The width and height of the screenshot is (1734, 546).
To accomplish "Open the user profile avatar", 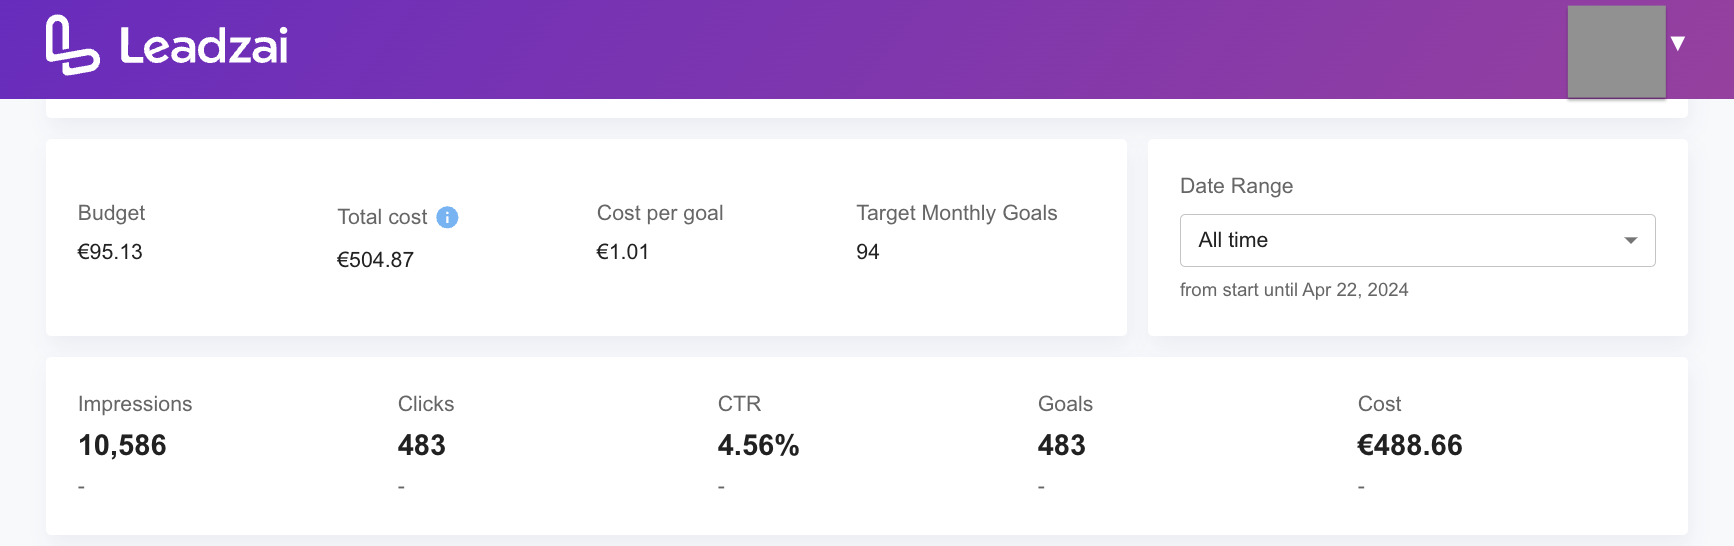I will [1616, 51].
